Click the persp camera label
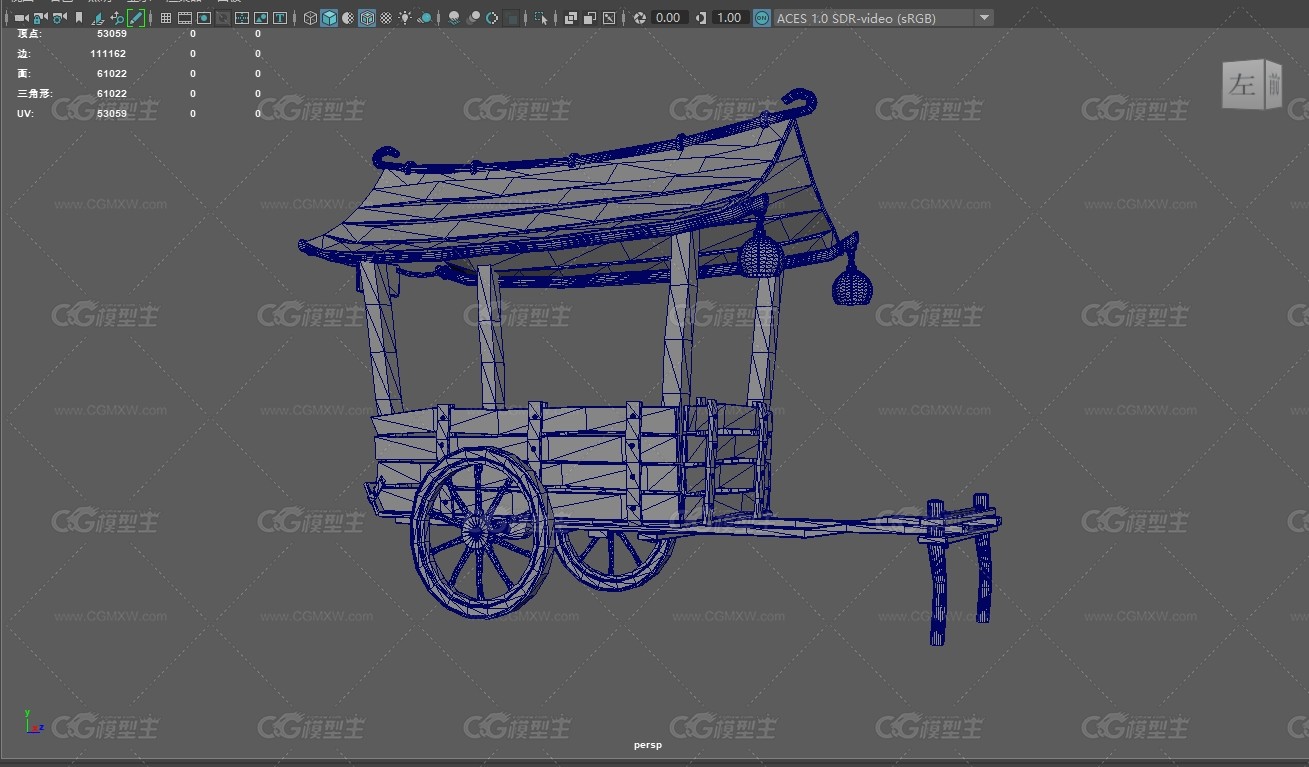Image resolution: width=1309 pixels, height=767 pixels. pyautogui.click(x=647, y=745)
